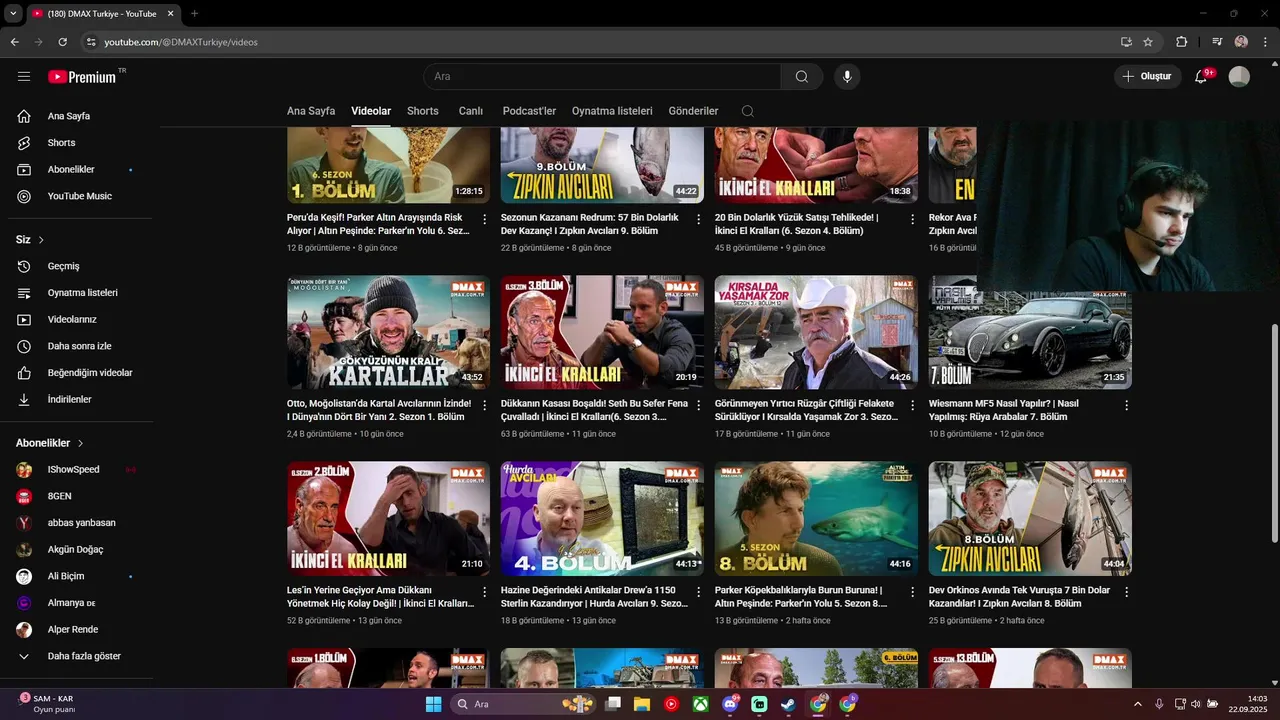Switch to channel Ana Sayfa tab
1280x720 pixels.
click(311, 111)
